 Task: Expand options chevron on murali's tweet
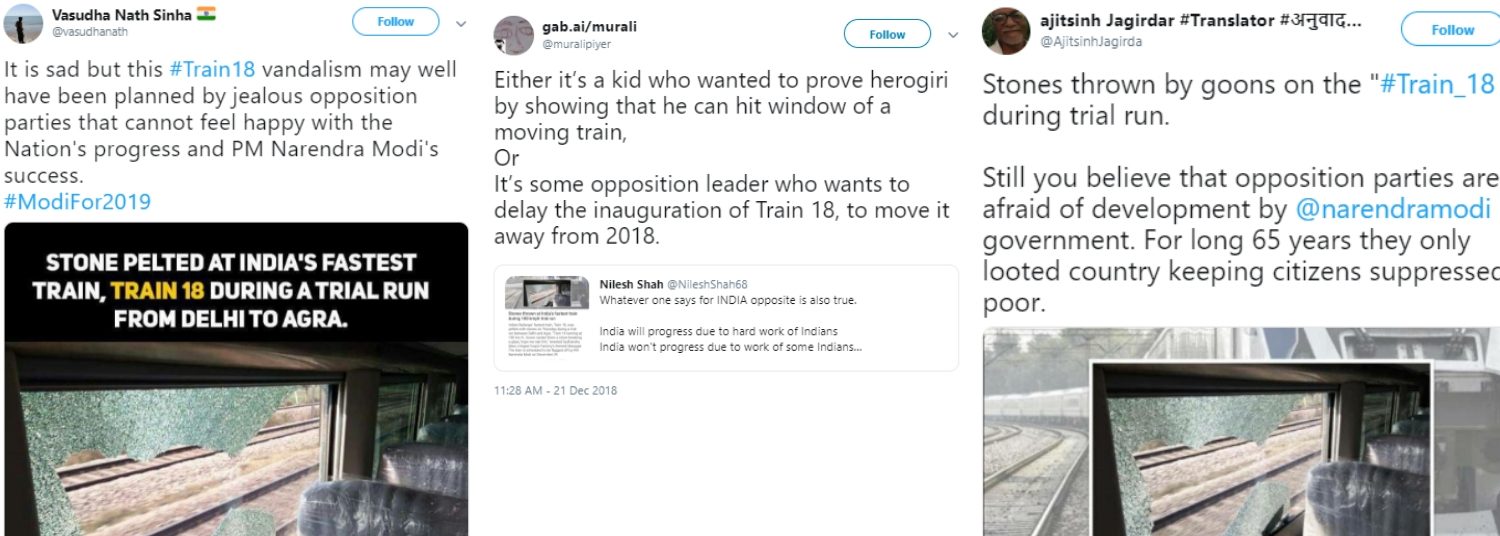coord(953,35)
